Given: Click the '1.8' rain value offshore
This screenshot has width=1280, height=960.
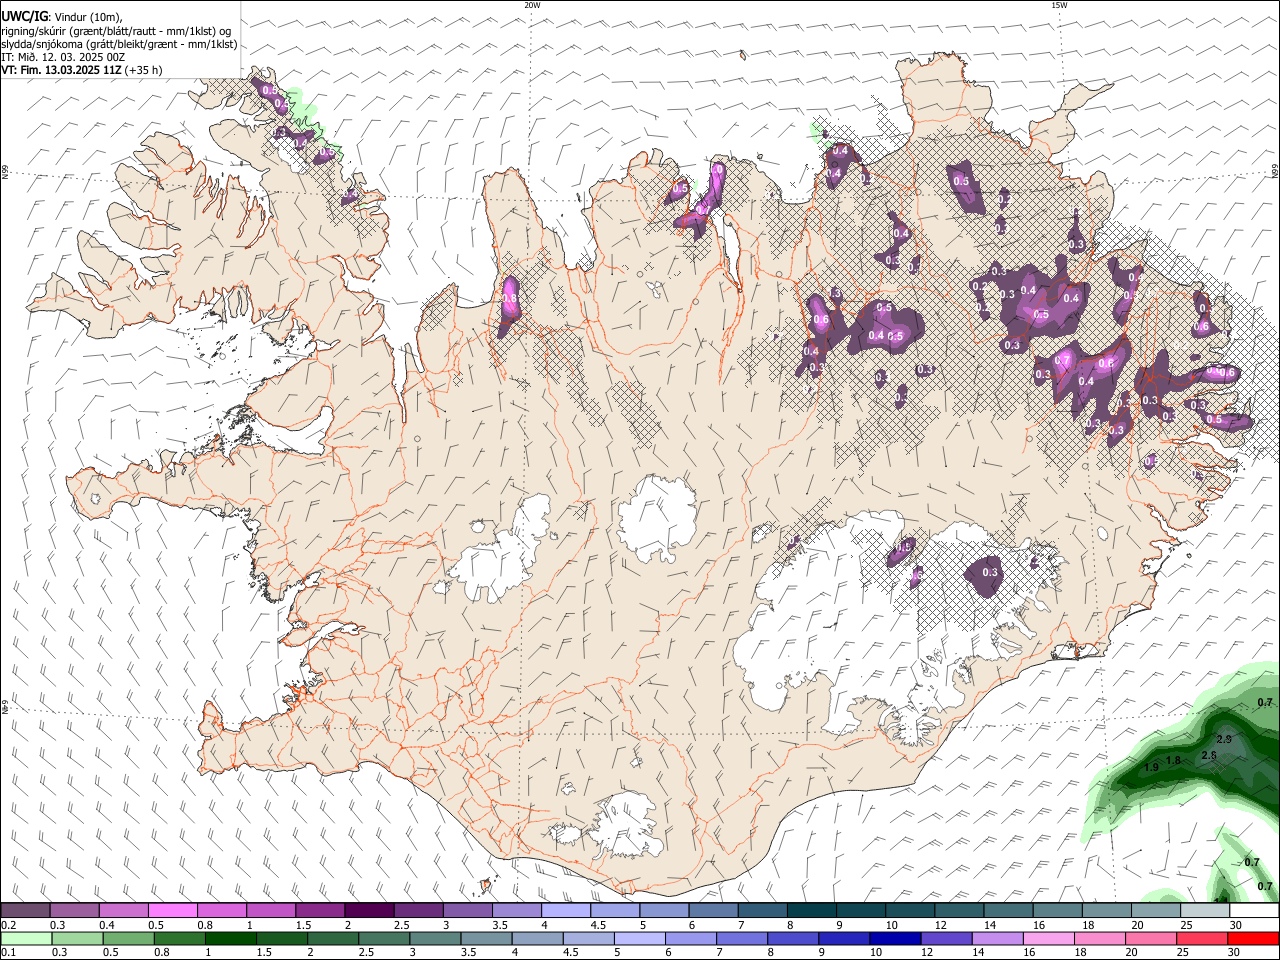Looking at the screenshot, I should (1174, 760).
